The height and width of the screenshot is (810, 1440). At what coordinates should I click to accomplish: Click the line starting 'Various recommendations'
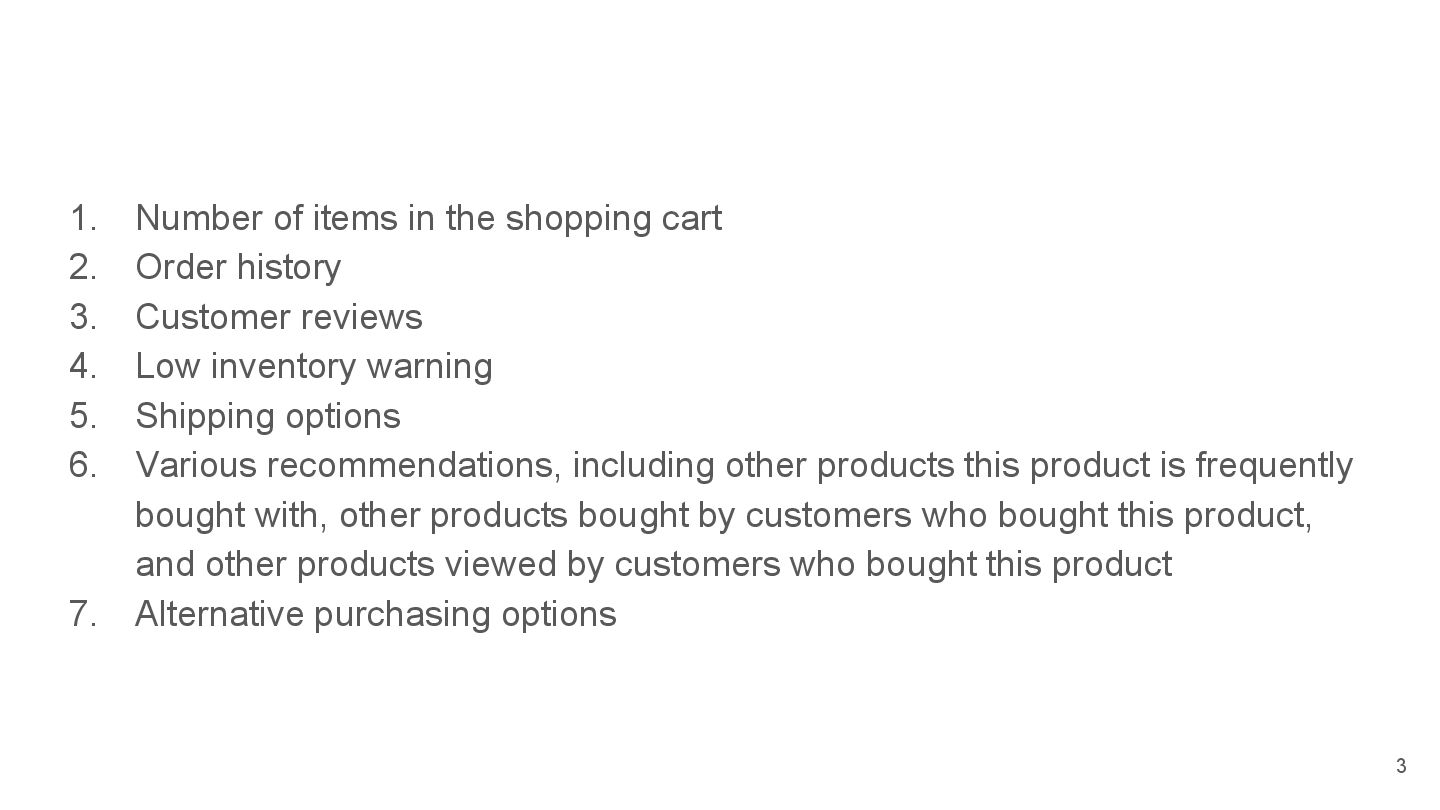coord(744,465)
